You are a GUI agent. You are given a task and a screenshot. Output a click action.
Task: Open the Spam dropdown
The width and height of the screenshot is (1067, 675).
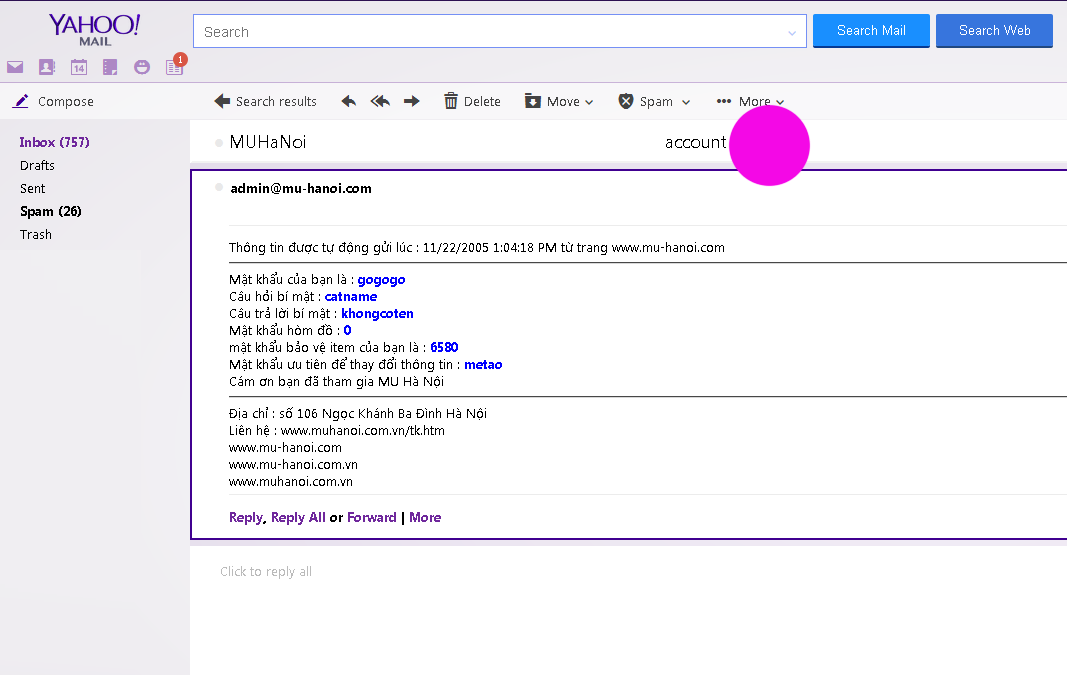pyautogui.click(x=655, y=101)
